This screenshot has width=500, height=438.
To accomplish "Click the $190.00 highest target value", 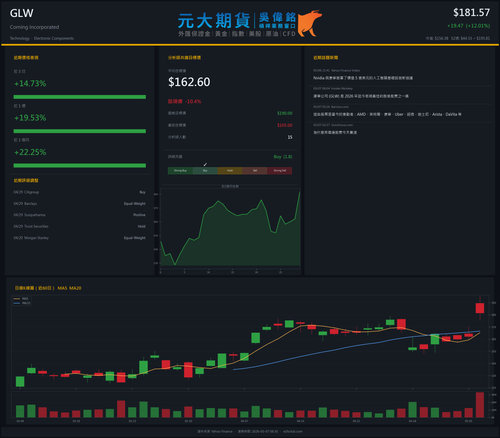I will coord(285,113).
